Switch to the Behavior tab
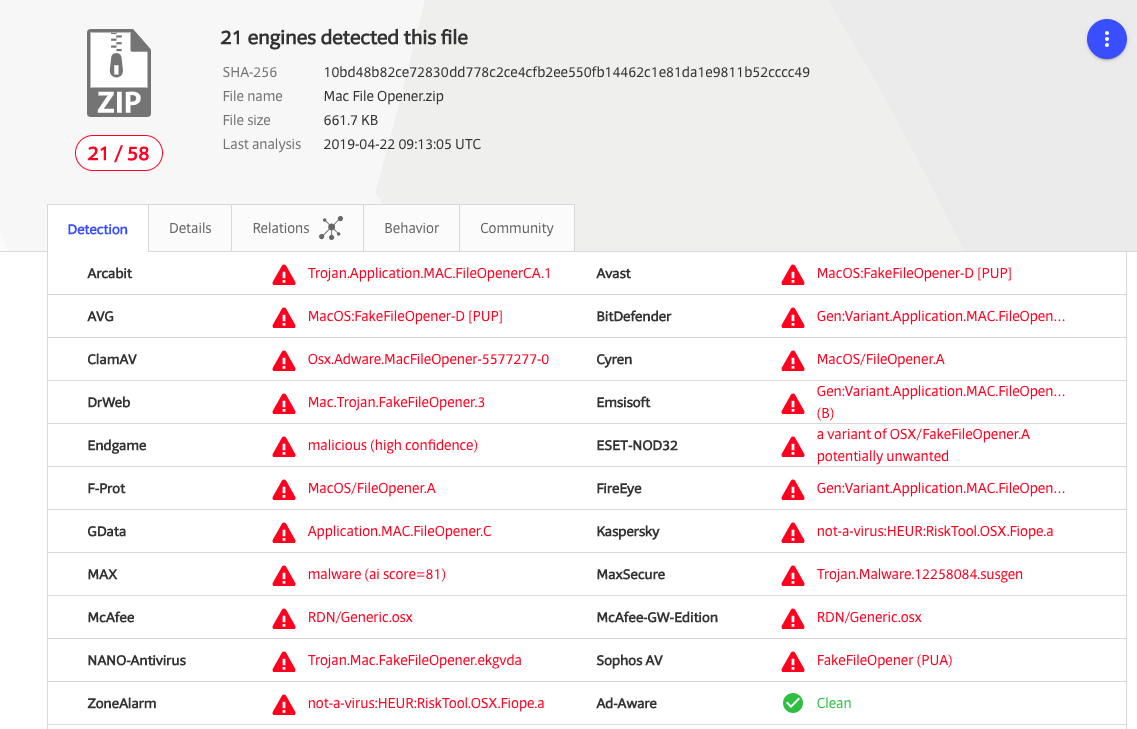 pos(411,228)
